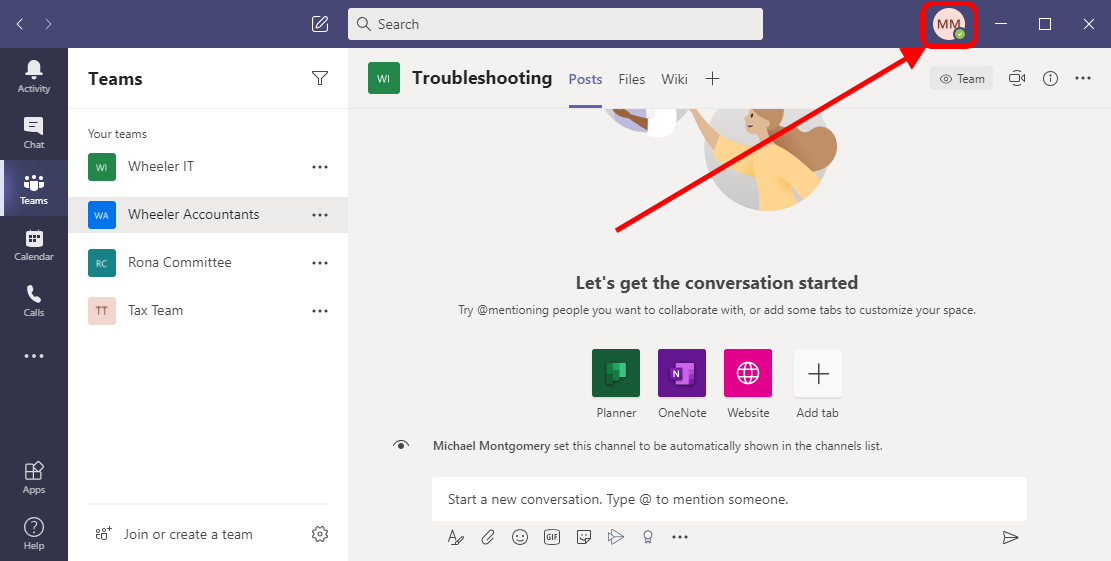Select the Rona Committee team

208,263
